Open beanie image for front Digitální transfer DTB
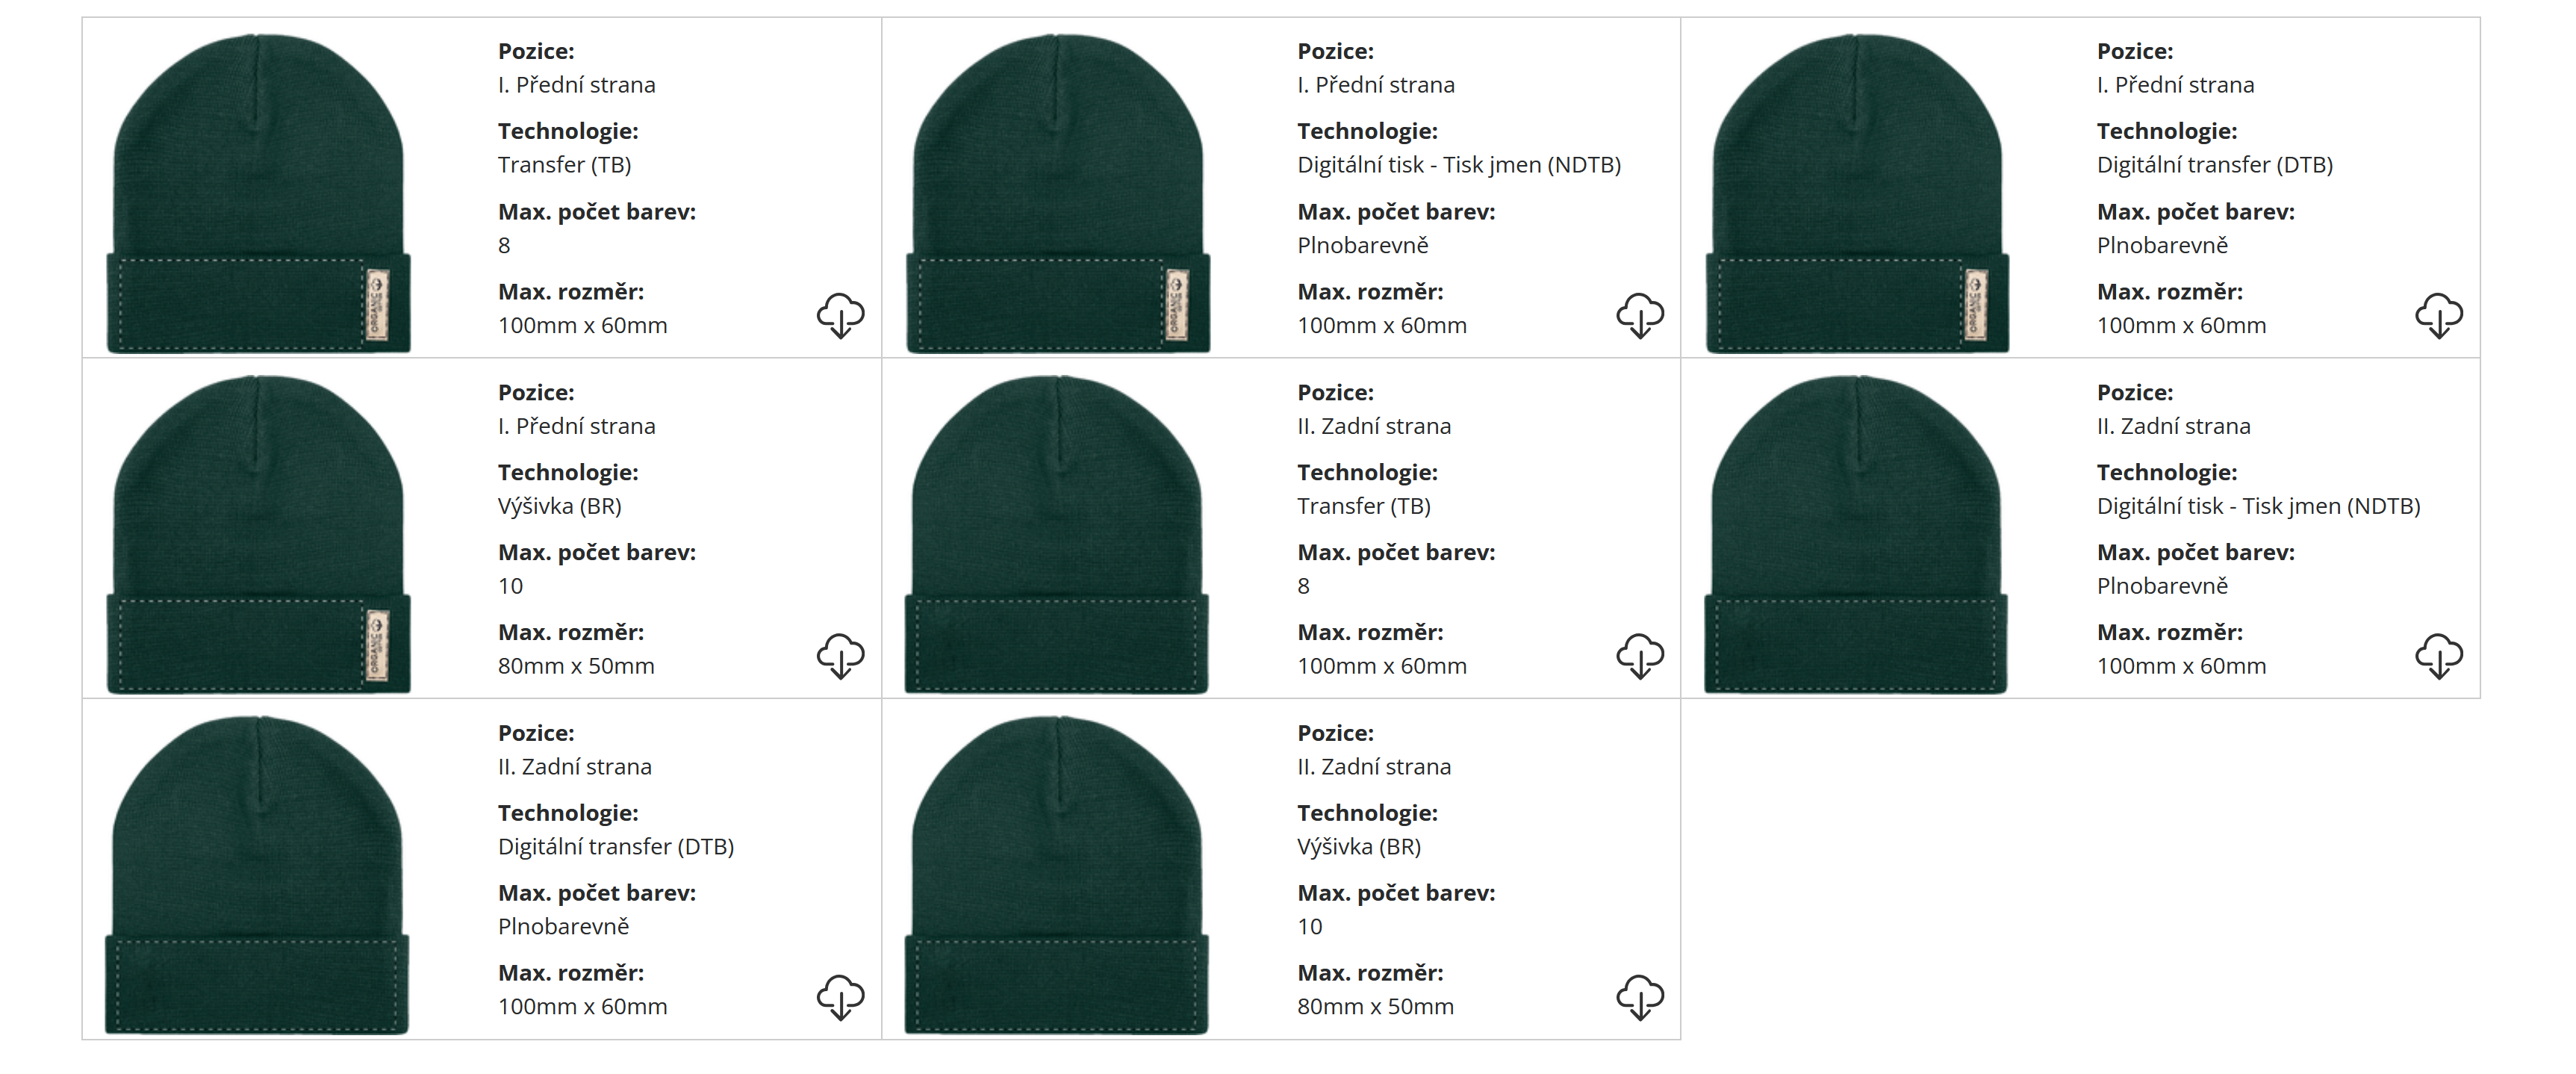2576x1074 pixels. [1857, 193]
